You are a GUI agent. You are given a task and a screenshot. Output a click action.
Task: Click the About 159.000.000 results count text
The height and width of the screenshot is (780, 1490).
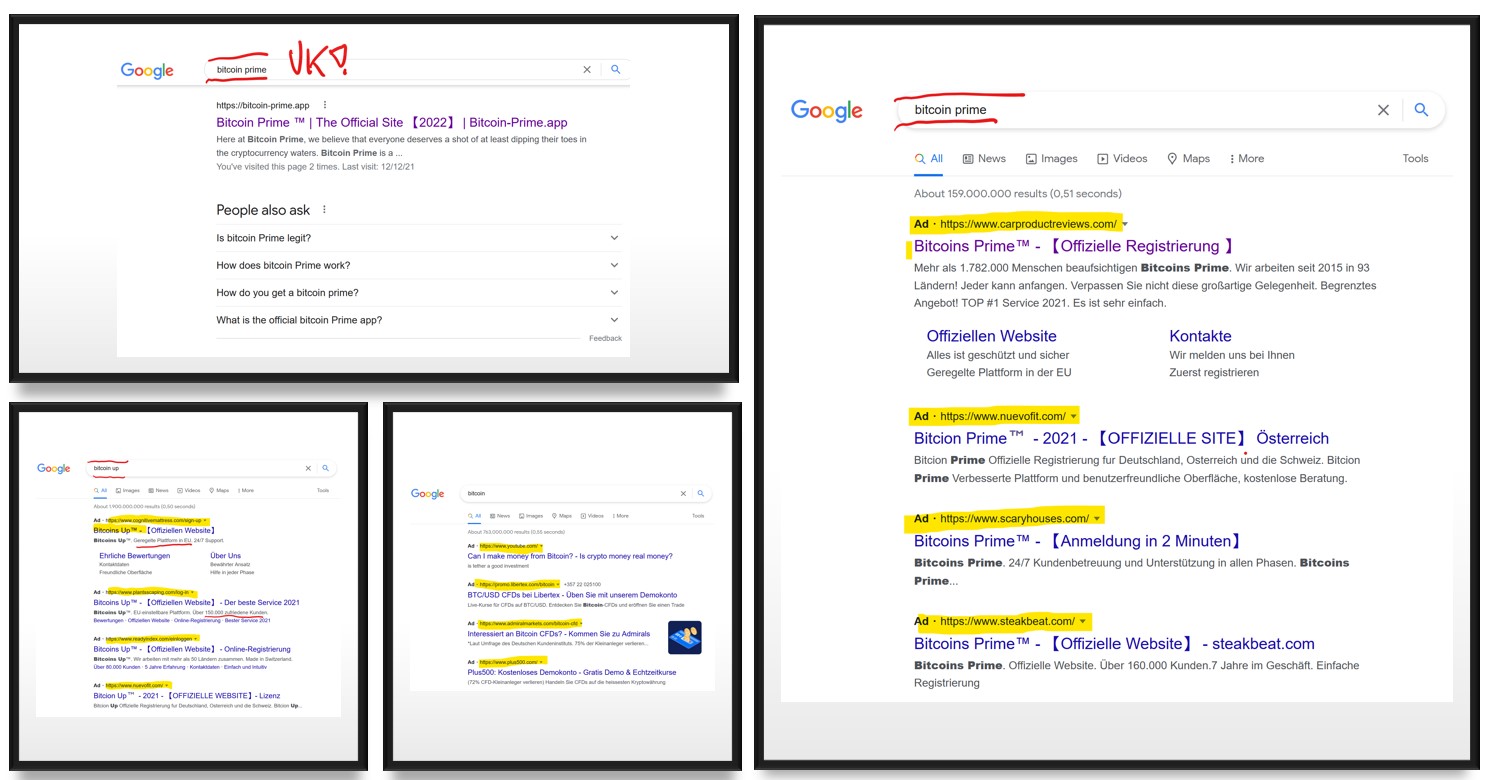[x=1018, y=193]
